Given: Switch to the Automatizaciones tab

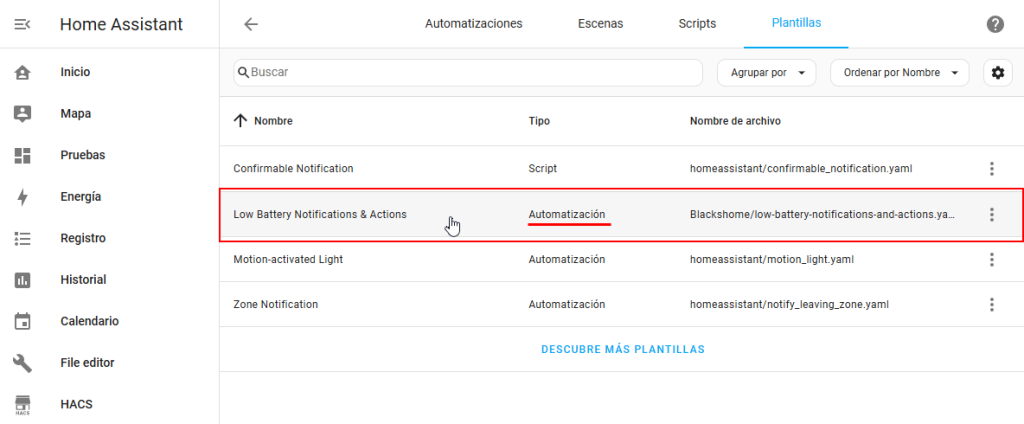Looking at the screenshot, I should [x=473, y=24].
